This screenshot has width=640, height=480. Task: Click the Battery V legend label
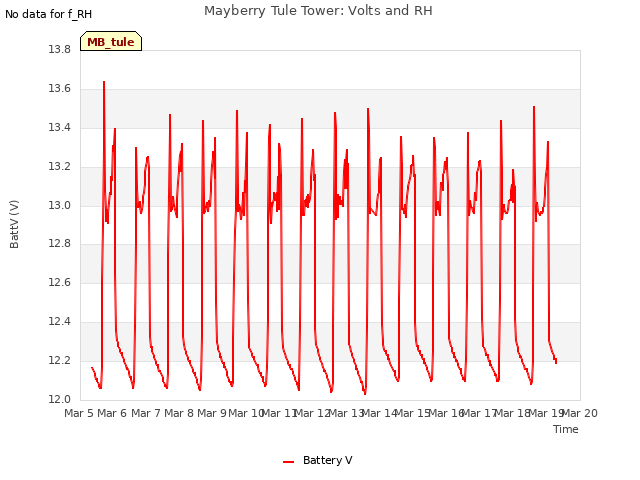[x=327, y=460]
